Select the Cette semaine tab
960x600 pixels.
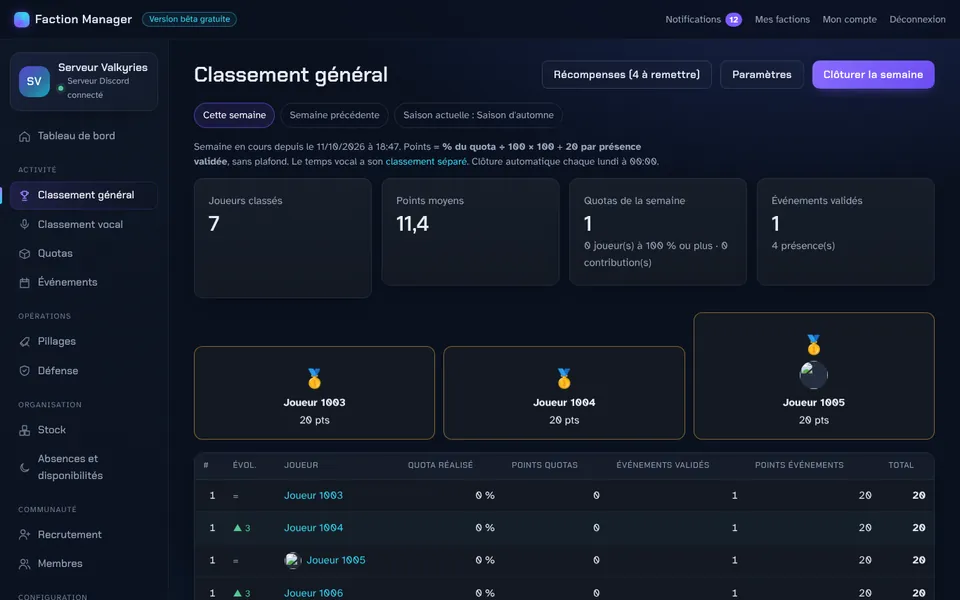tap(234, 115)
